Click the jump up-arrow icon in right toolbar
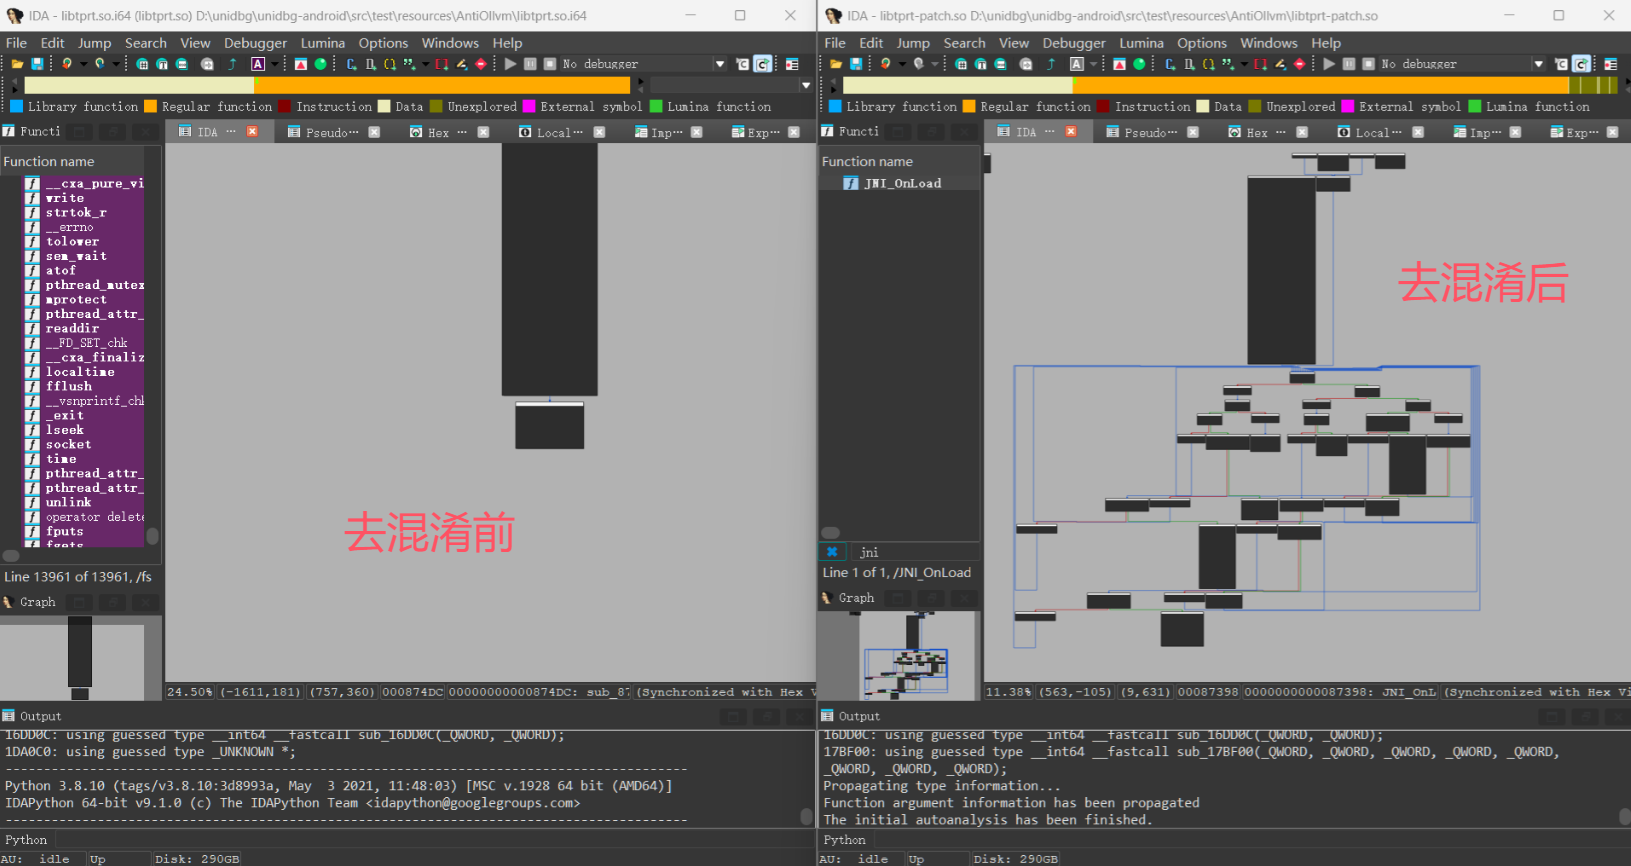The image size is (1631, 866). click(x=1051, y=64)
